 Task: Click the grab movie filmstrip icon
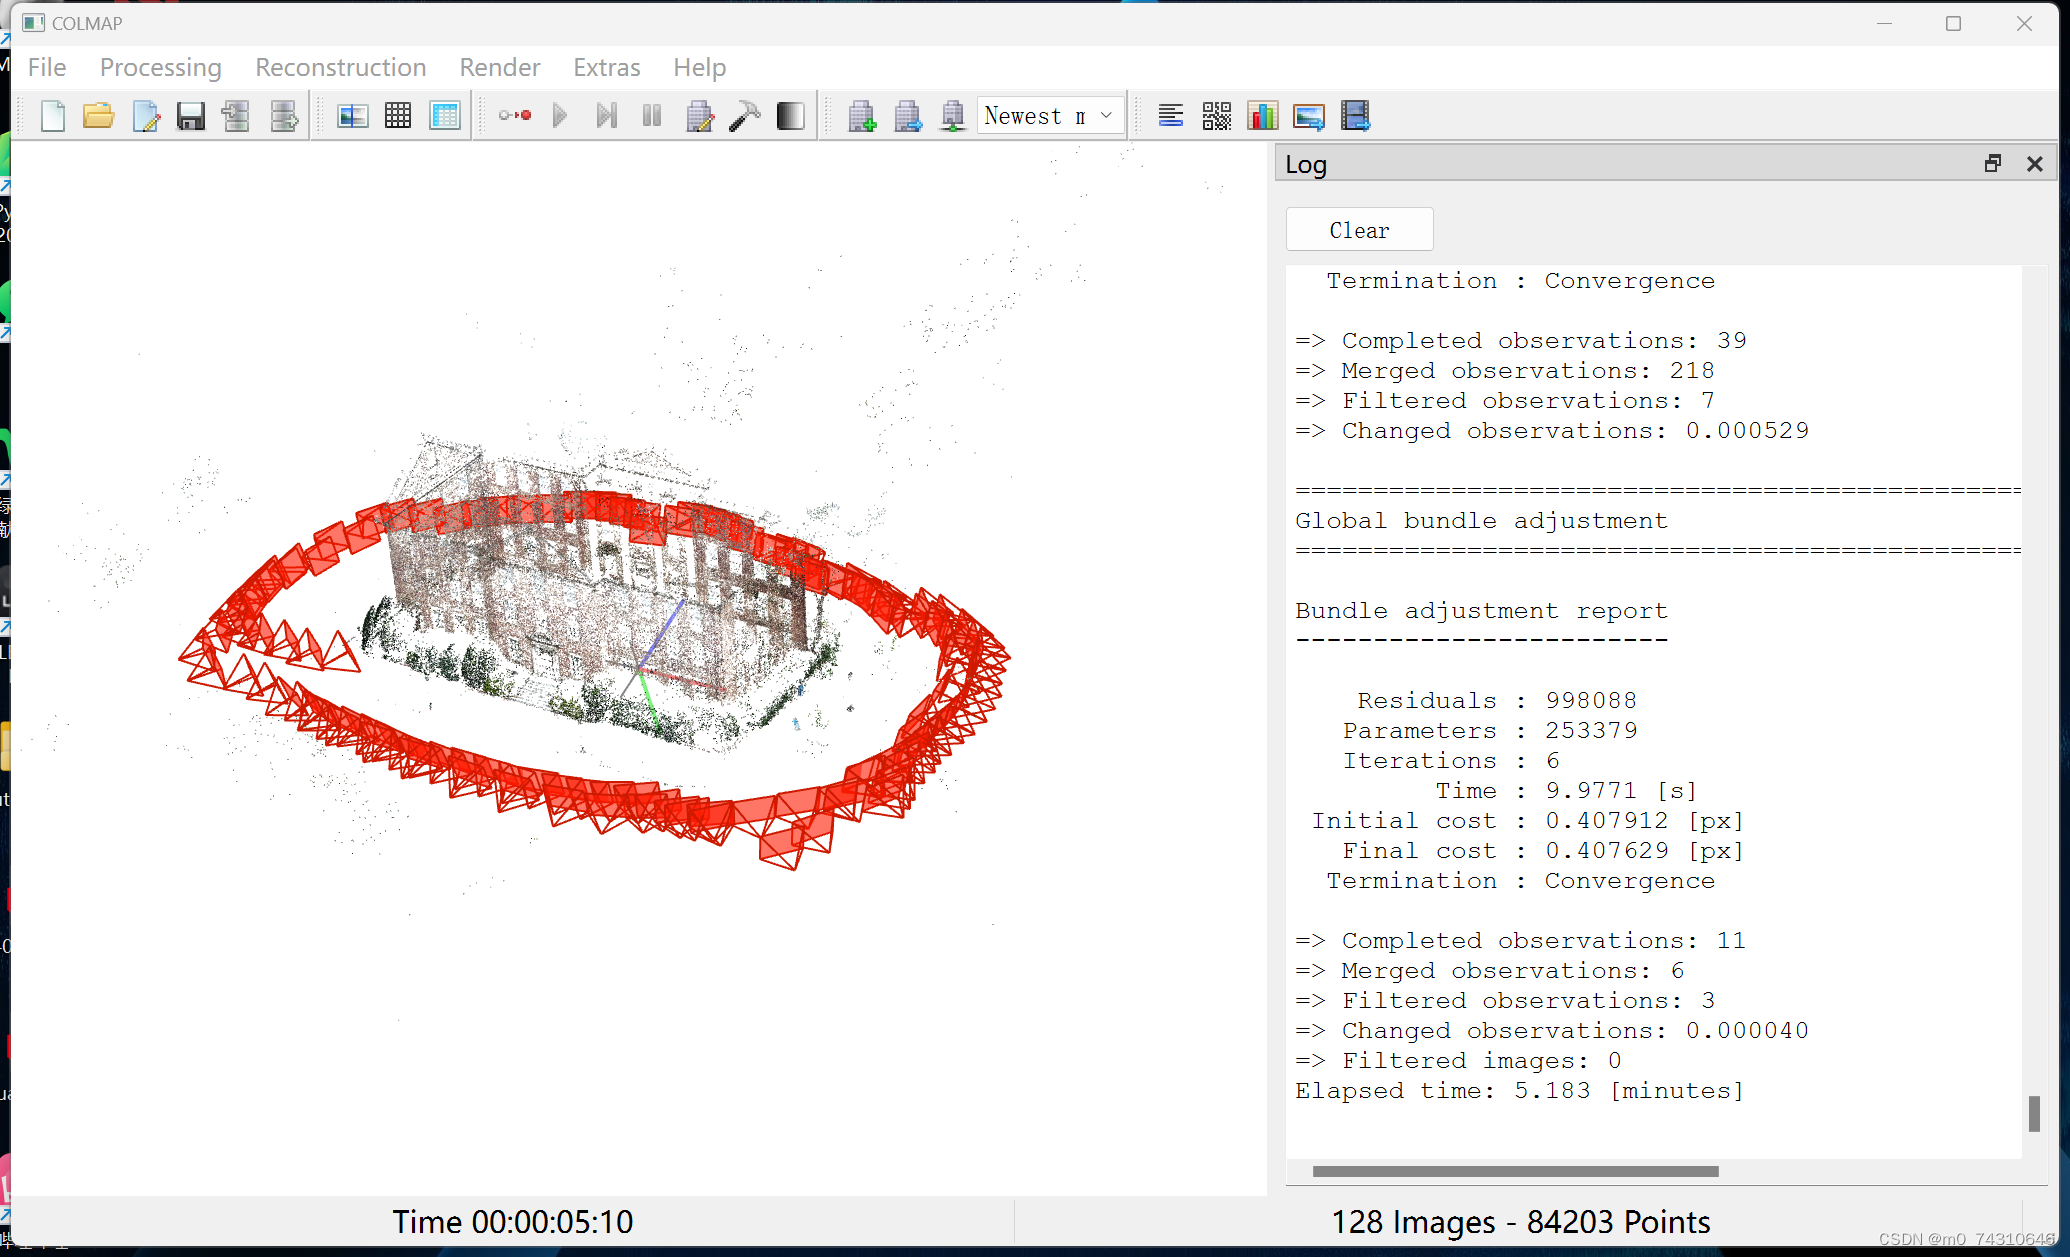(1355, 116)
